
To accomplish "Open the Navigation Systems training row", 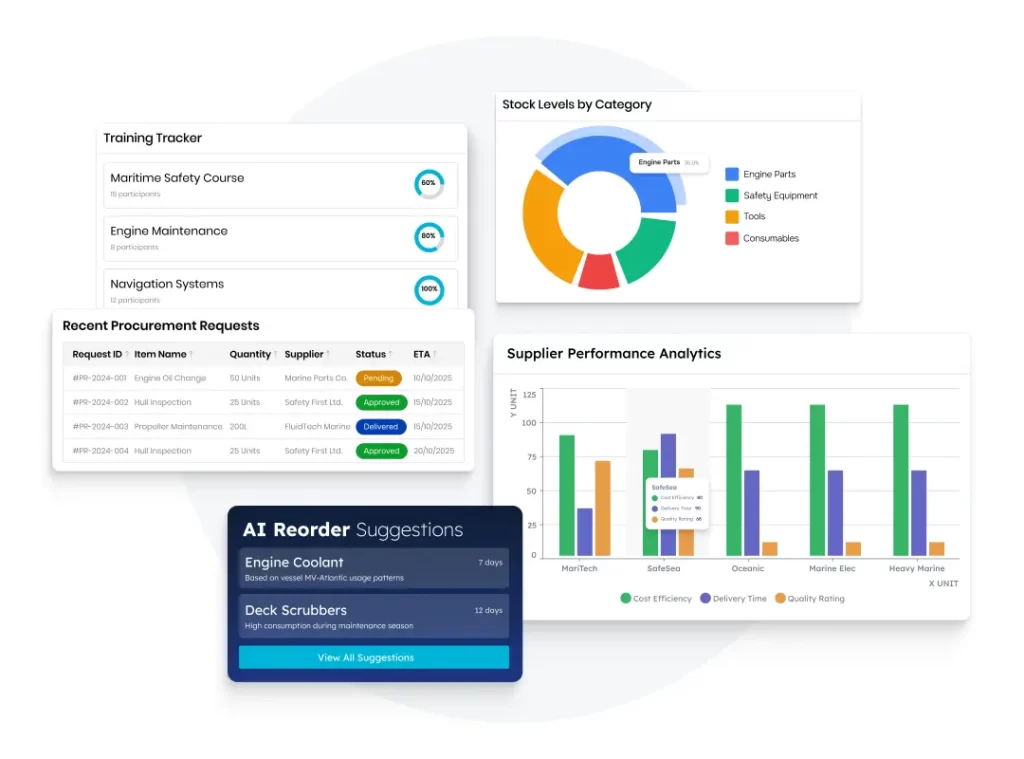I will pos(280,289).
